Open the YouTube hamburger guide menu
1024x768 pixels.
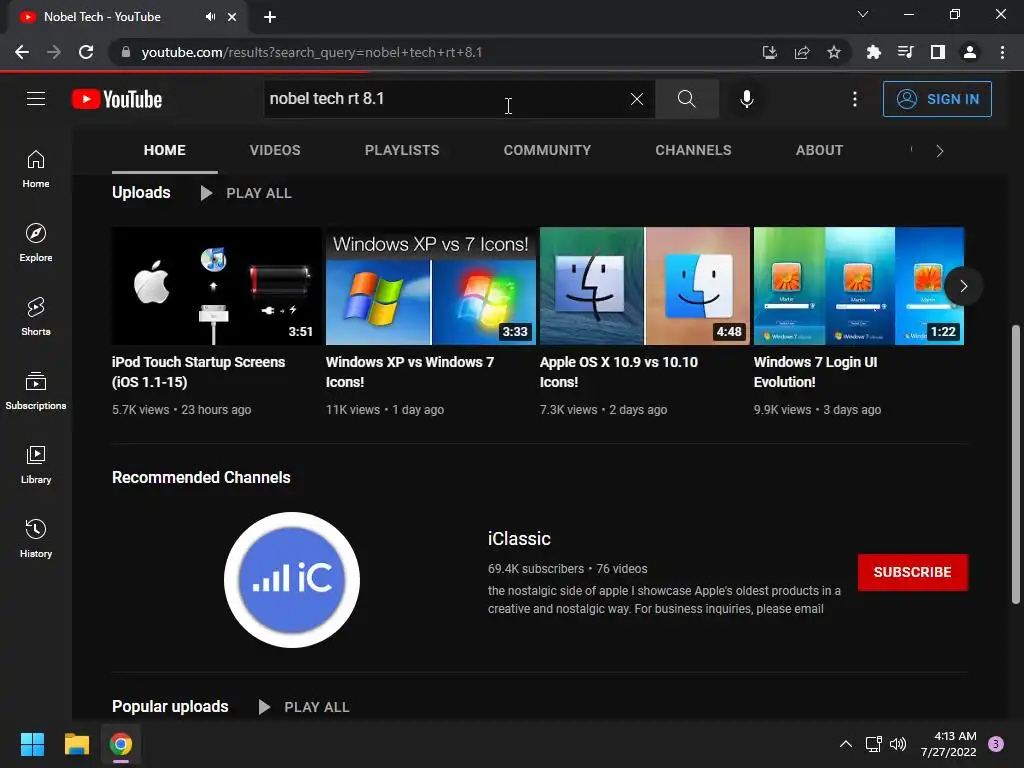click(x=36, y=99)
